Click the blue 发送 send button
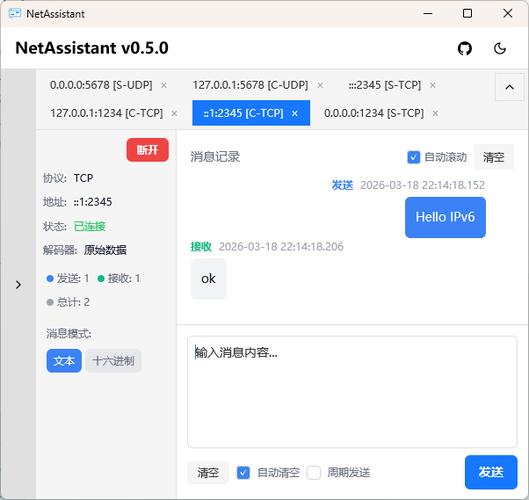Viewport: 529px width, 500px height. [x=491, y=472]
